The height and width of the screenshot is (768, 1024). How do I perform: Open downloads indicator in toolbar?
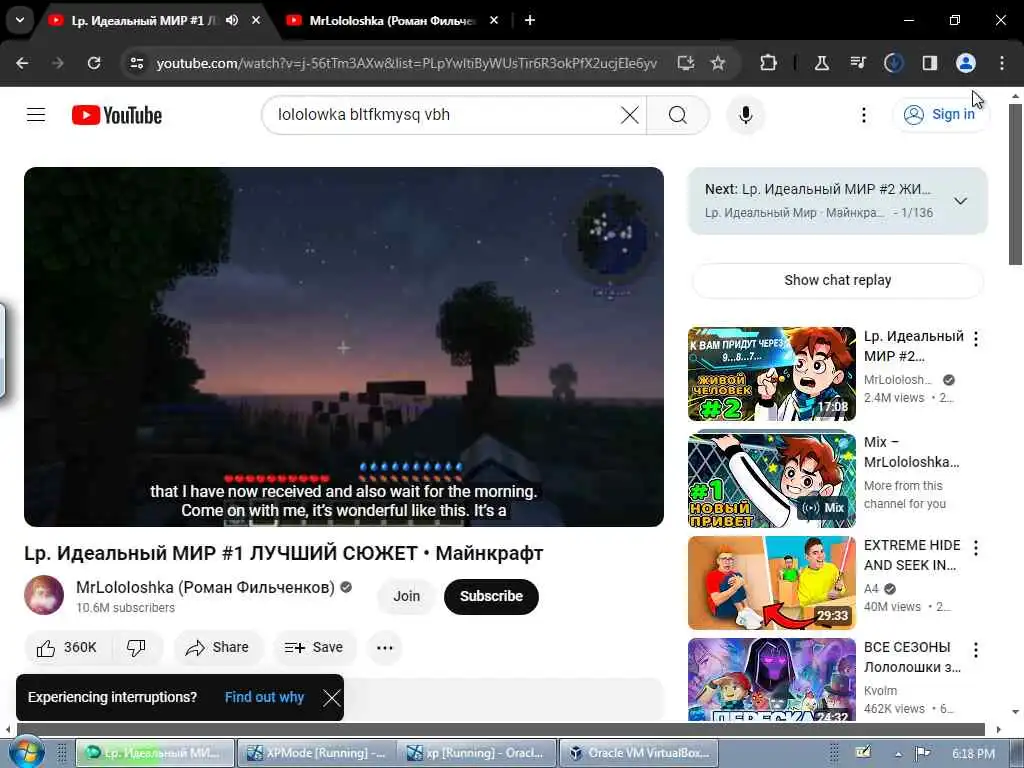[893, 63]
